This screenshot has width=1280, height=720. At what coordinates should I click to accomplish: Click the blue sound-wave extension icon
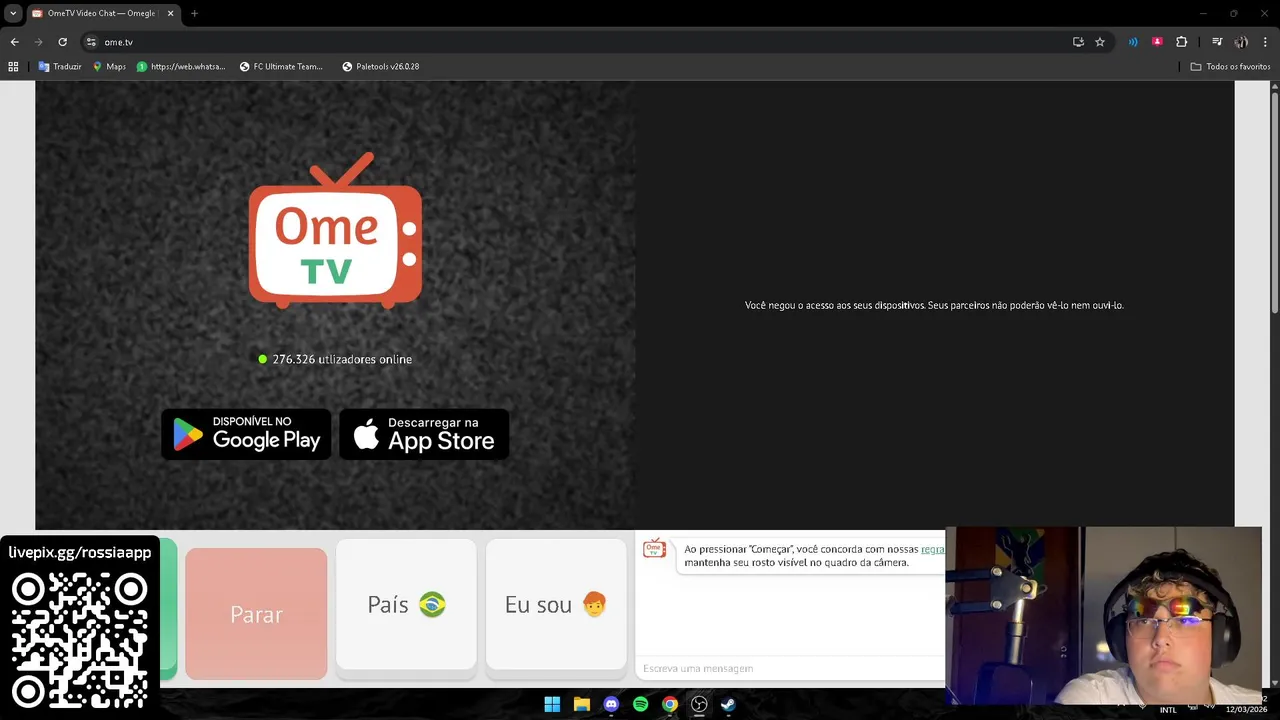[x=1133, y=42]
